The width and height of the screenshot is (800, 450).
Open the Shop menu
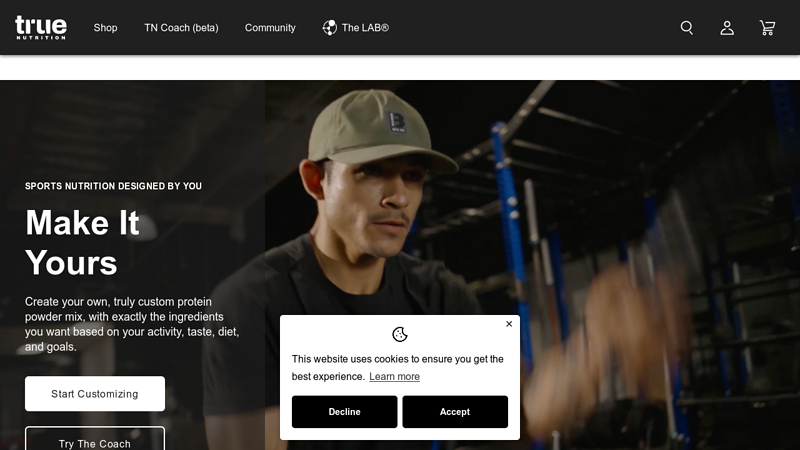point(105,28)
